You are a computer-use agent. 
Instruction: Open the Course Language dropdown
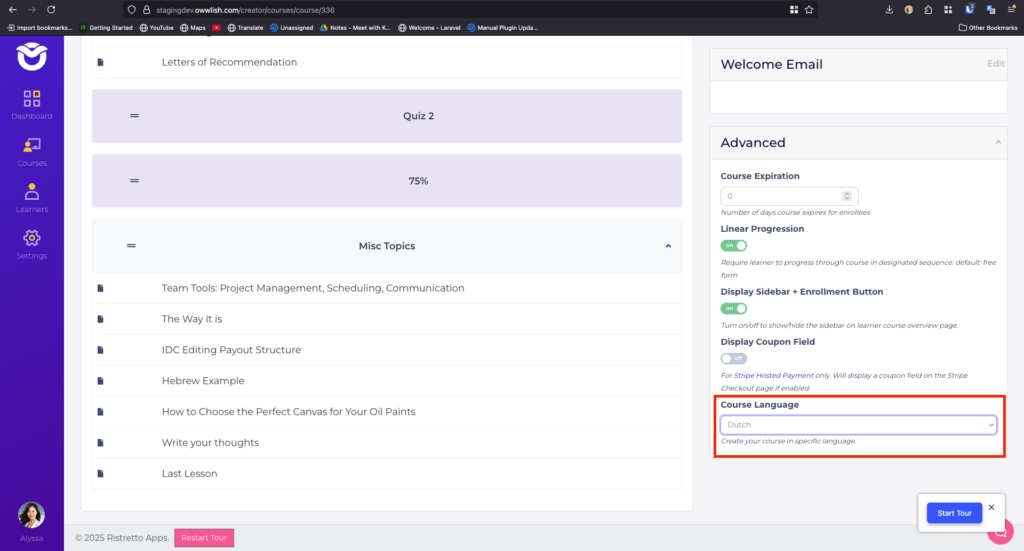(x=860, y=425)
